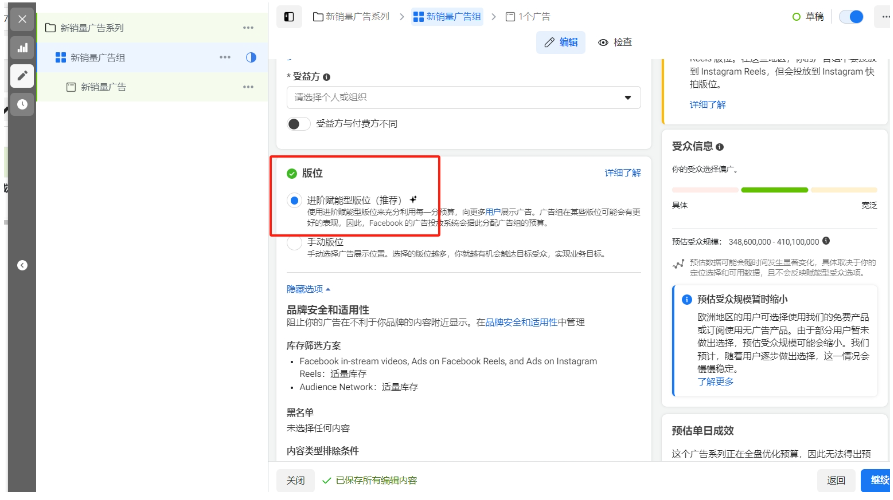Open more options for 新销量广告组 row
The height and width of the screenshot is (500, 893).
225,57
